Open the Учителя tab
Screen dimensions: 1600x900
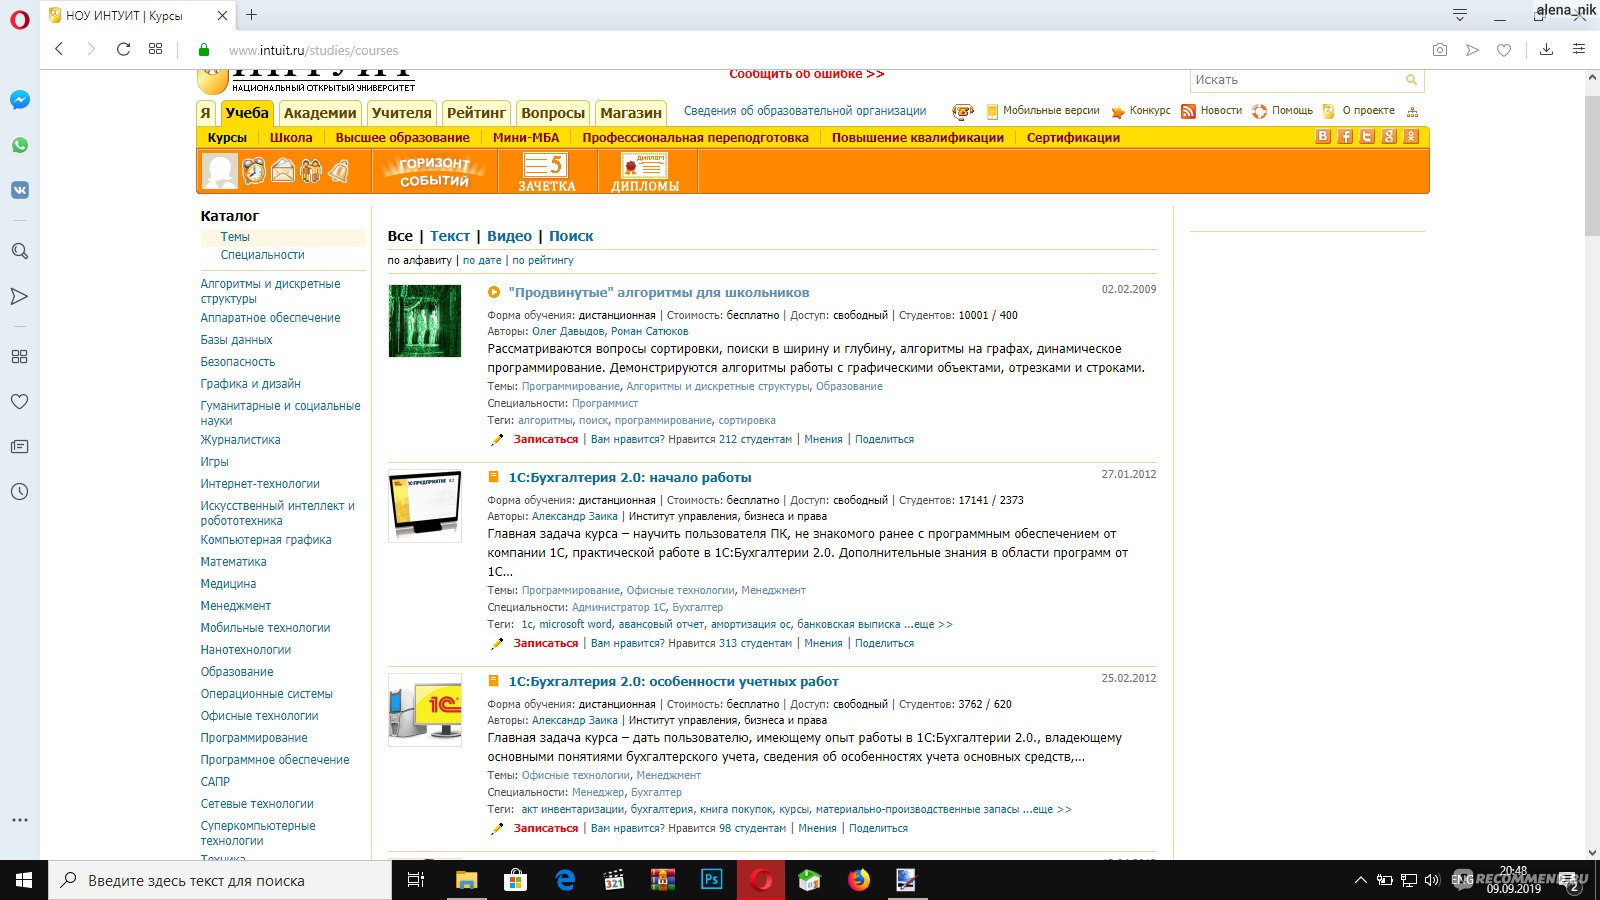pyautogui.click(x=402, y=113)
